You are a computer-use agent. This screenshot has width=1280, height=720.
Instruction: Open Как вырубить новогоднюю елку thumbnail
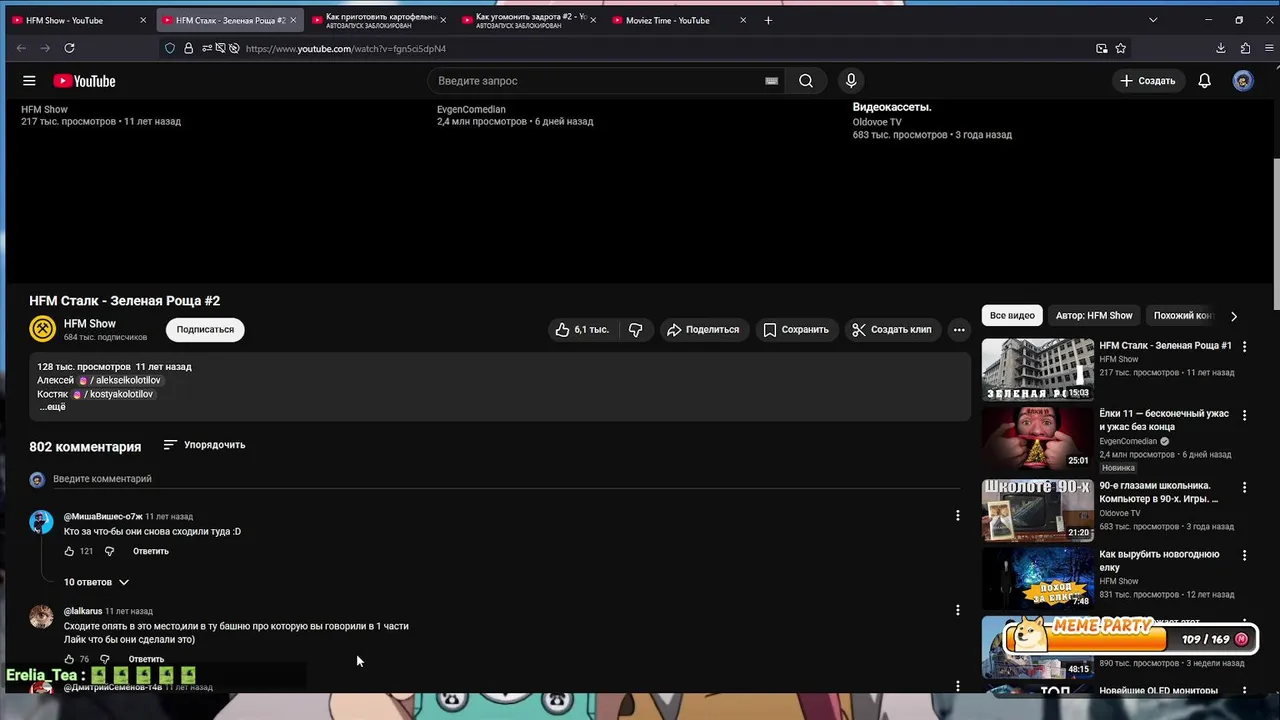(1037, 578)
